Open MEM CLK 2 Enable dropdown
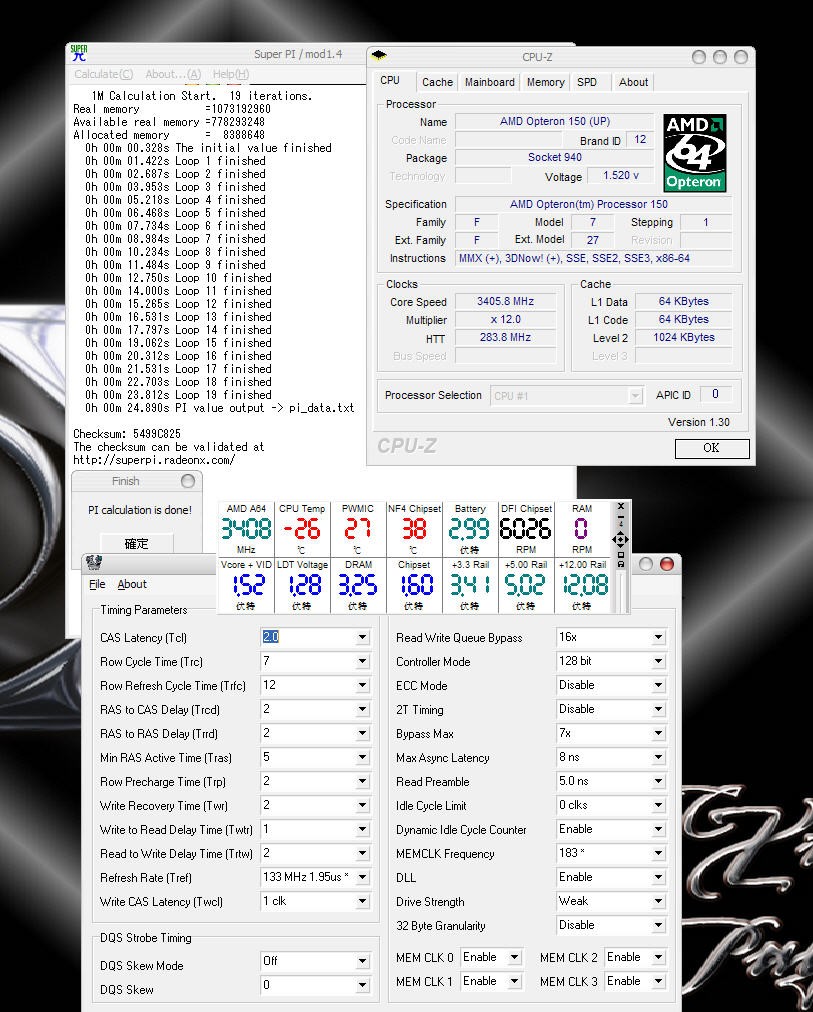The image size is (813, 1012). pos(658,957)
